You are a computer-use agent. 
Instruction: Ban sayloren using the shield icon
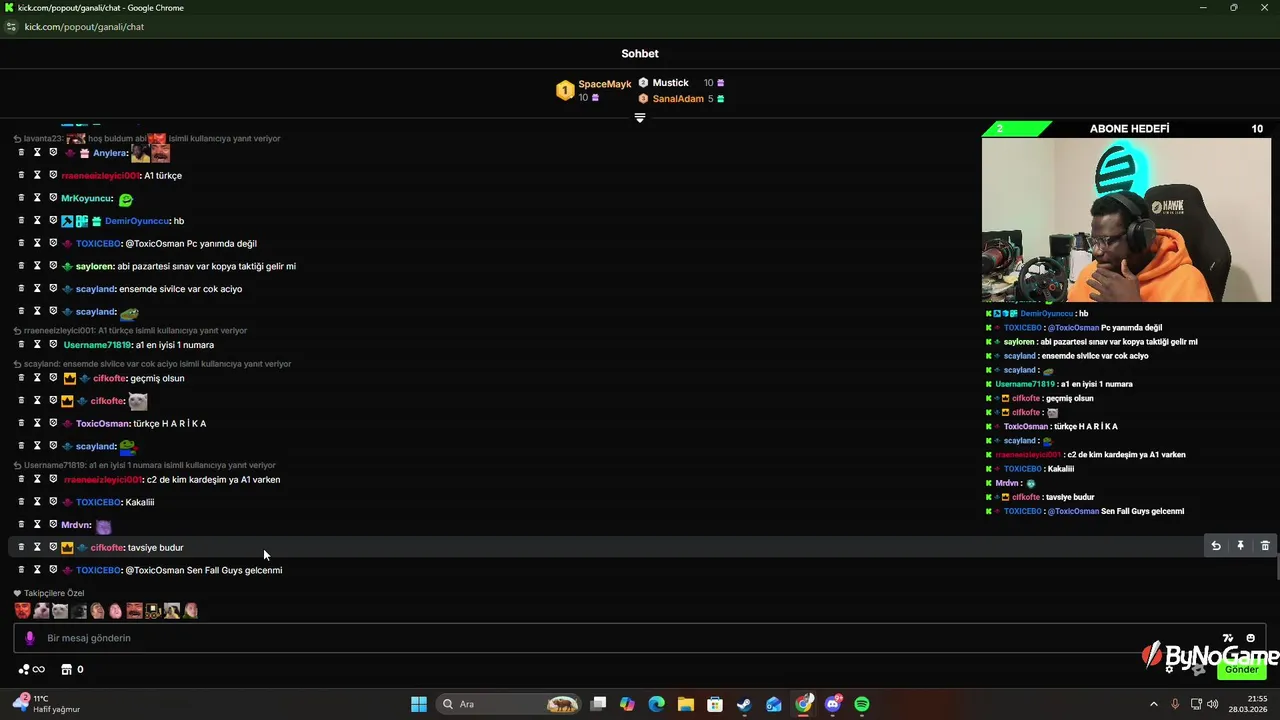click(53, 266)
